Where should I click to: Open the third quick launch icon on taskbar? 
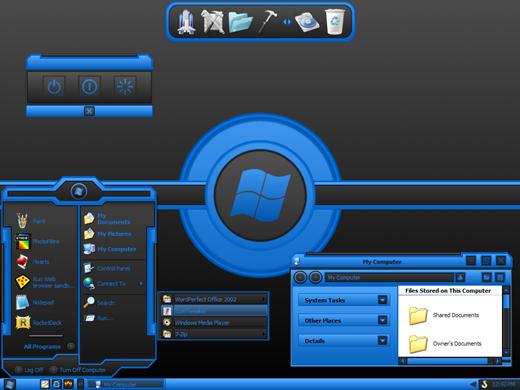coord(68,384)
